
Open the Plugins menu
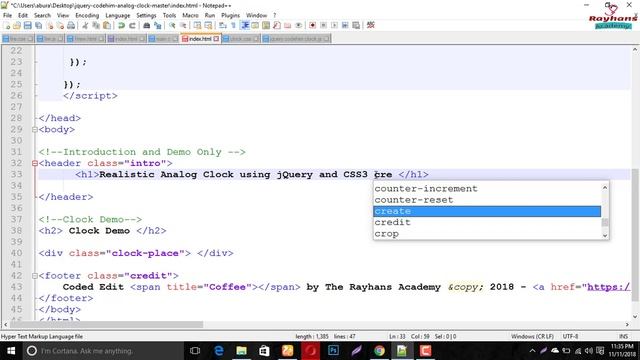click(231, 16)
